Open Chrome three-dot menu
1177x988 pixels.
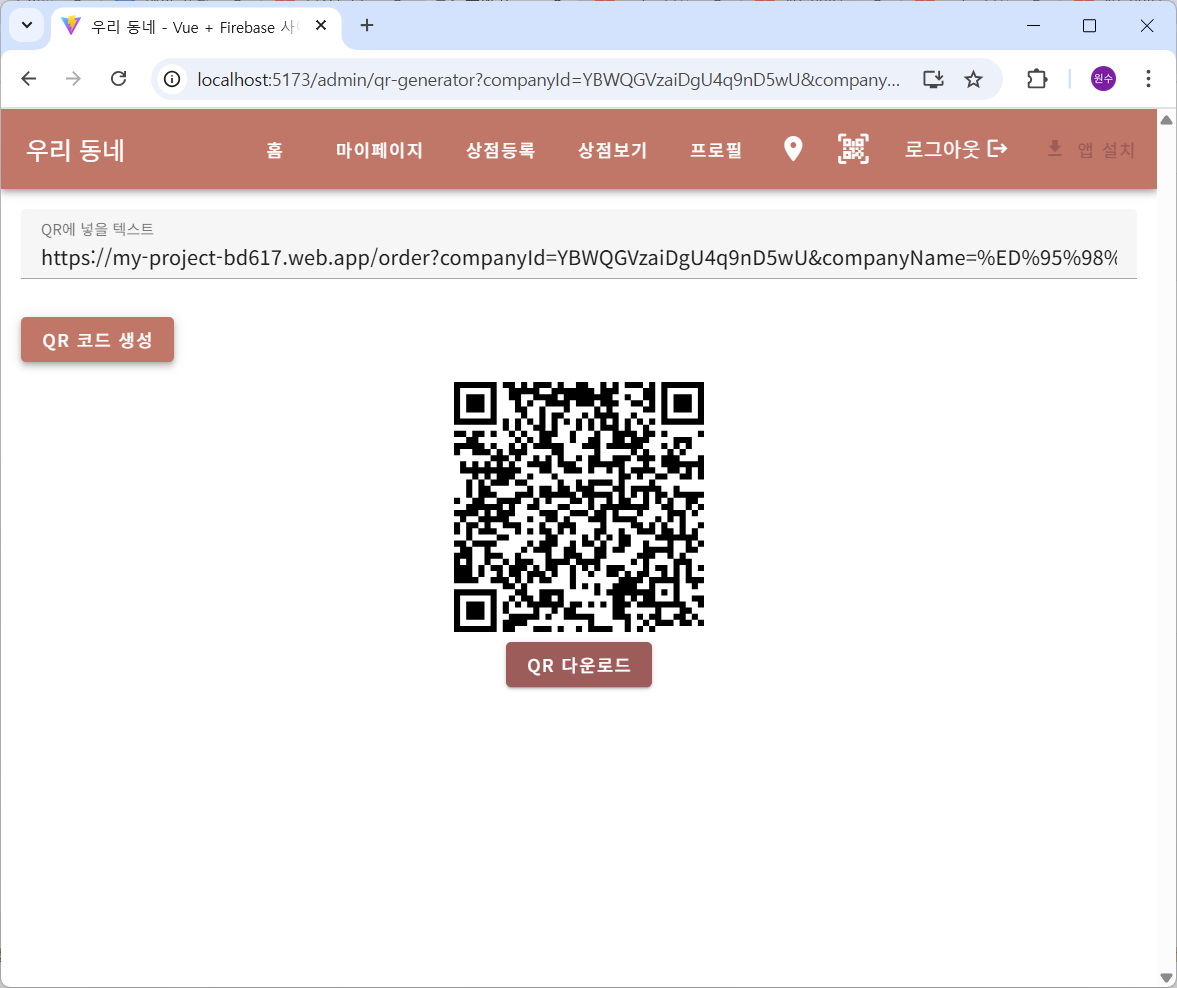point(1148,79)
